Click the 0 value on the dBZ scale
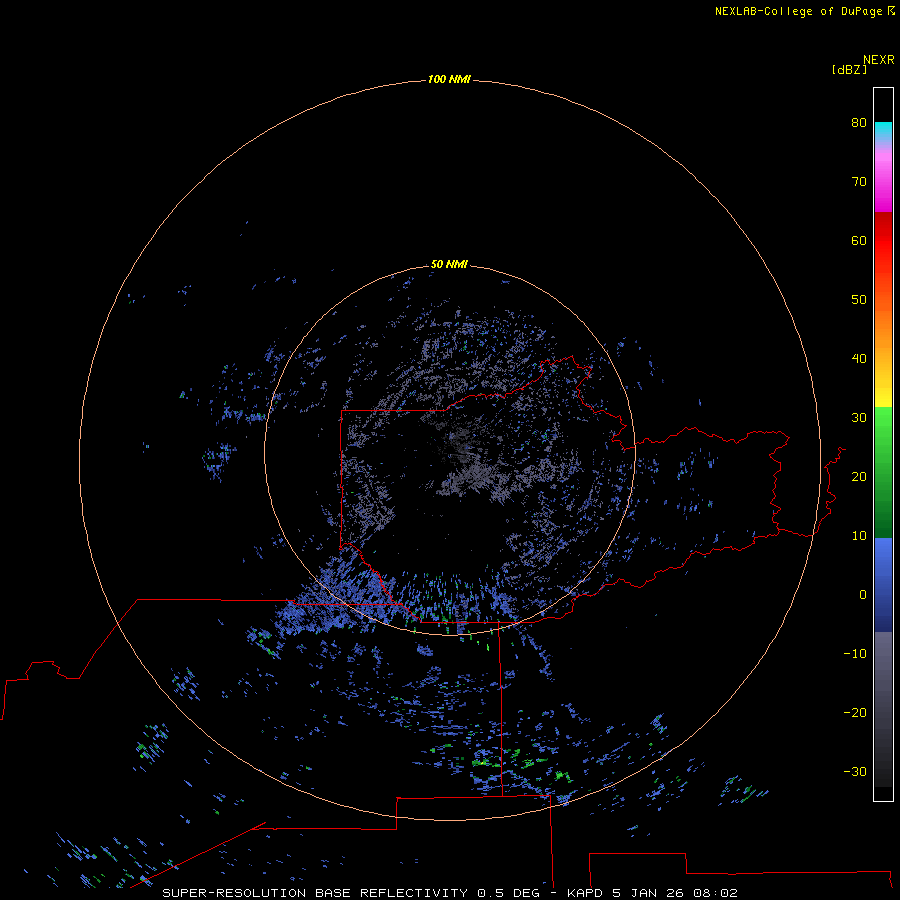 tap(863, 595)
